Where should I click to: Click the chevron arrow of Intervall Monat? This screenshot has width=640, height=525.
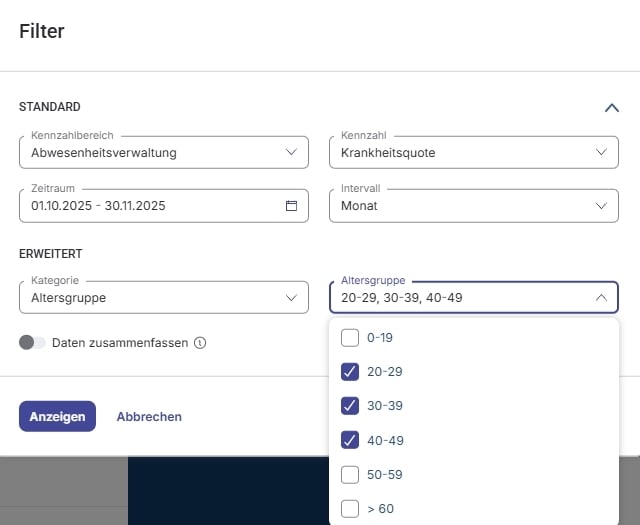[600, 206]
